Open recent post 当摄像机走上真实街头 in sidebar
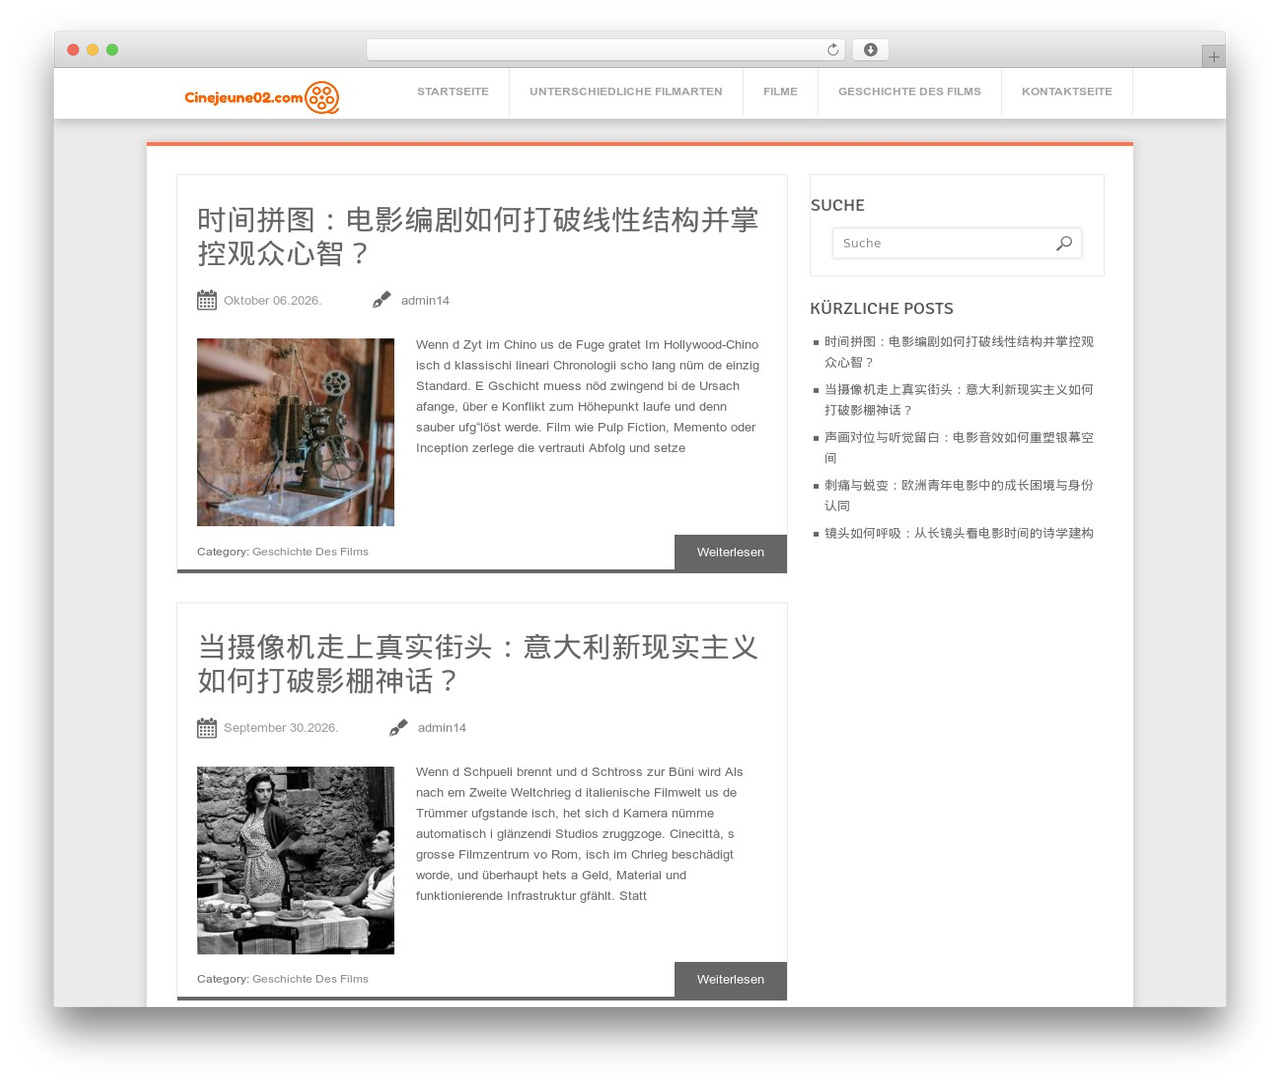Screen dimensions: 1280x1084 pyautogui.click(x=958, y=400)
